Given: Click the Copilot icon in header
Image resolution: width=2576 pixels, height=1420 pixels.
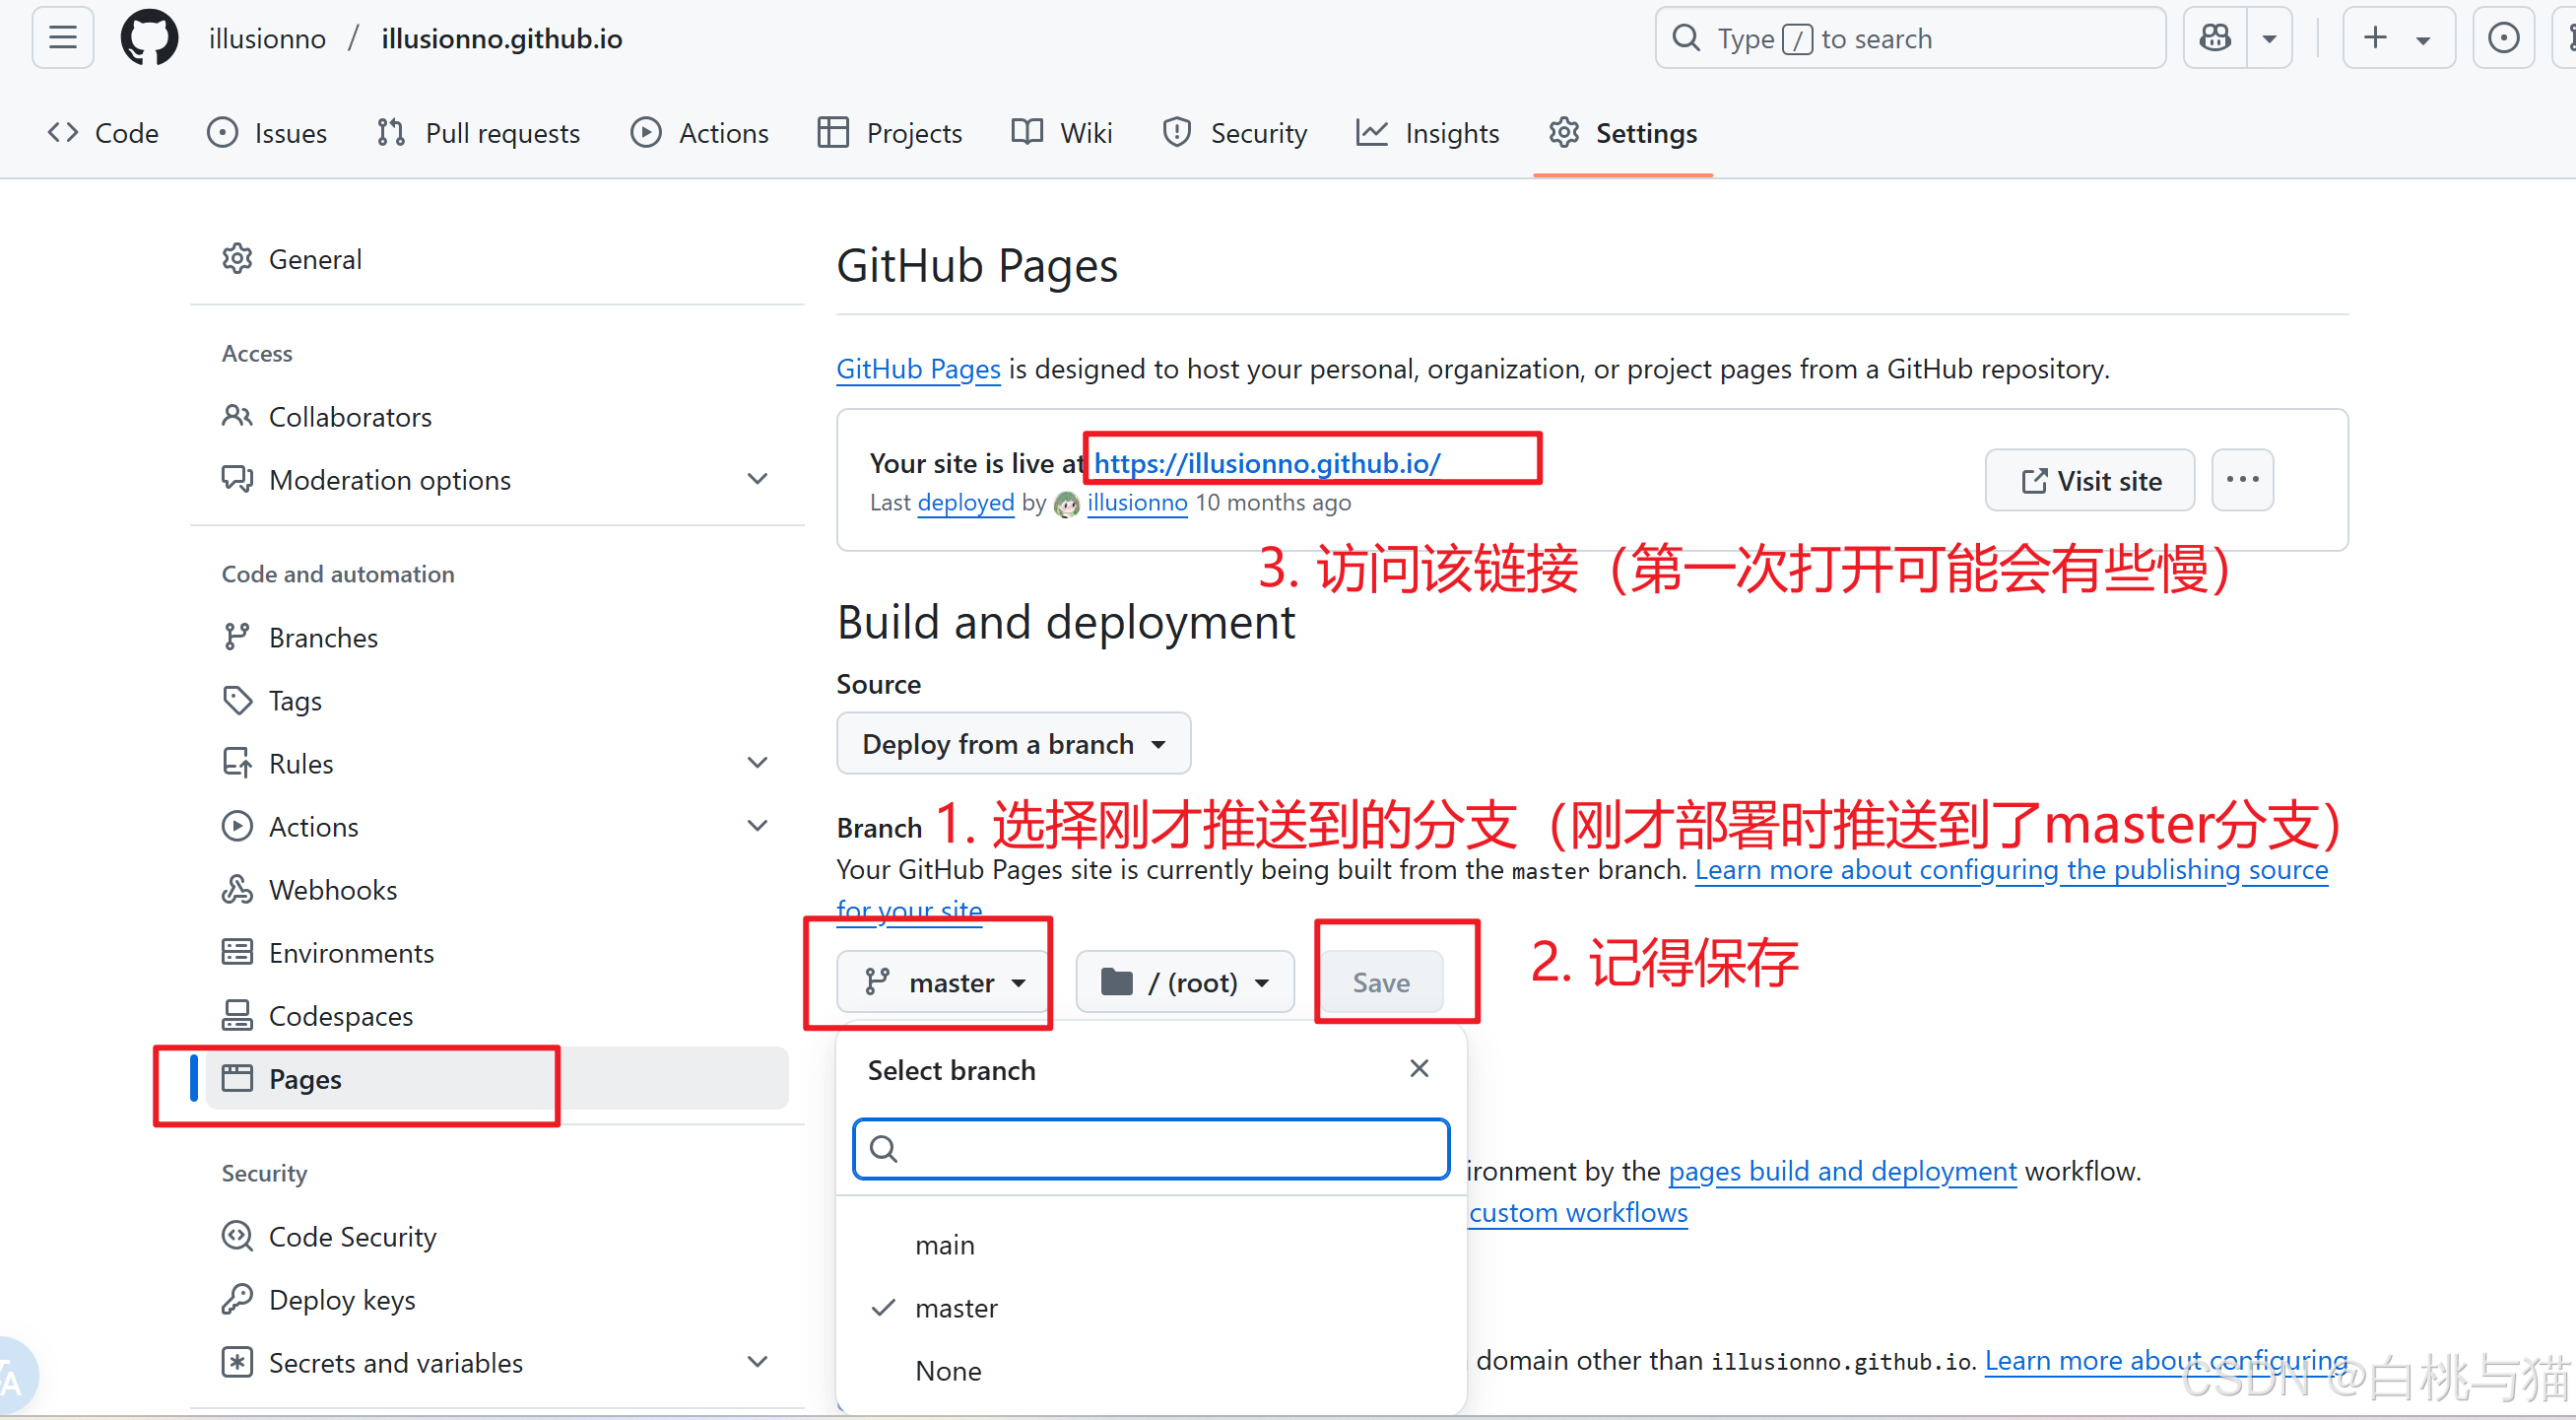Looking at the screenshot, I should [2215, 38].
